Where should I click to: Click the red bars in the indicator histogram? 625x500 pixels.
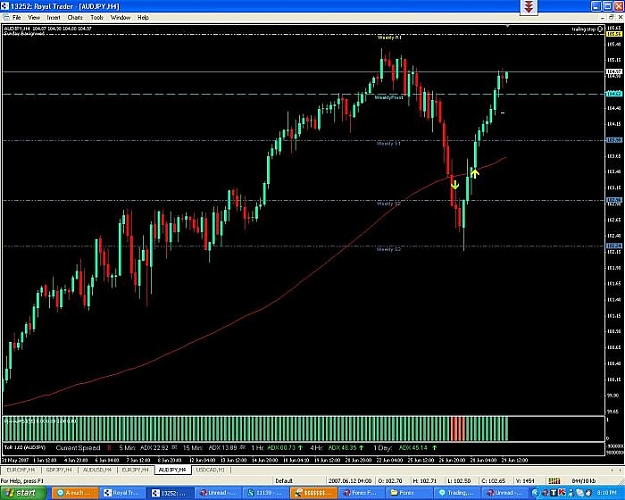(x=458, y=429)
